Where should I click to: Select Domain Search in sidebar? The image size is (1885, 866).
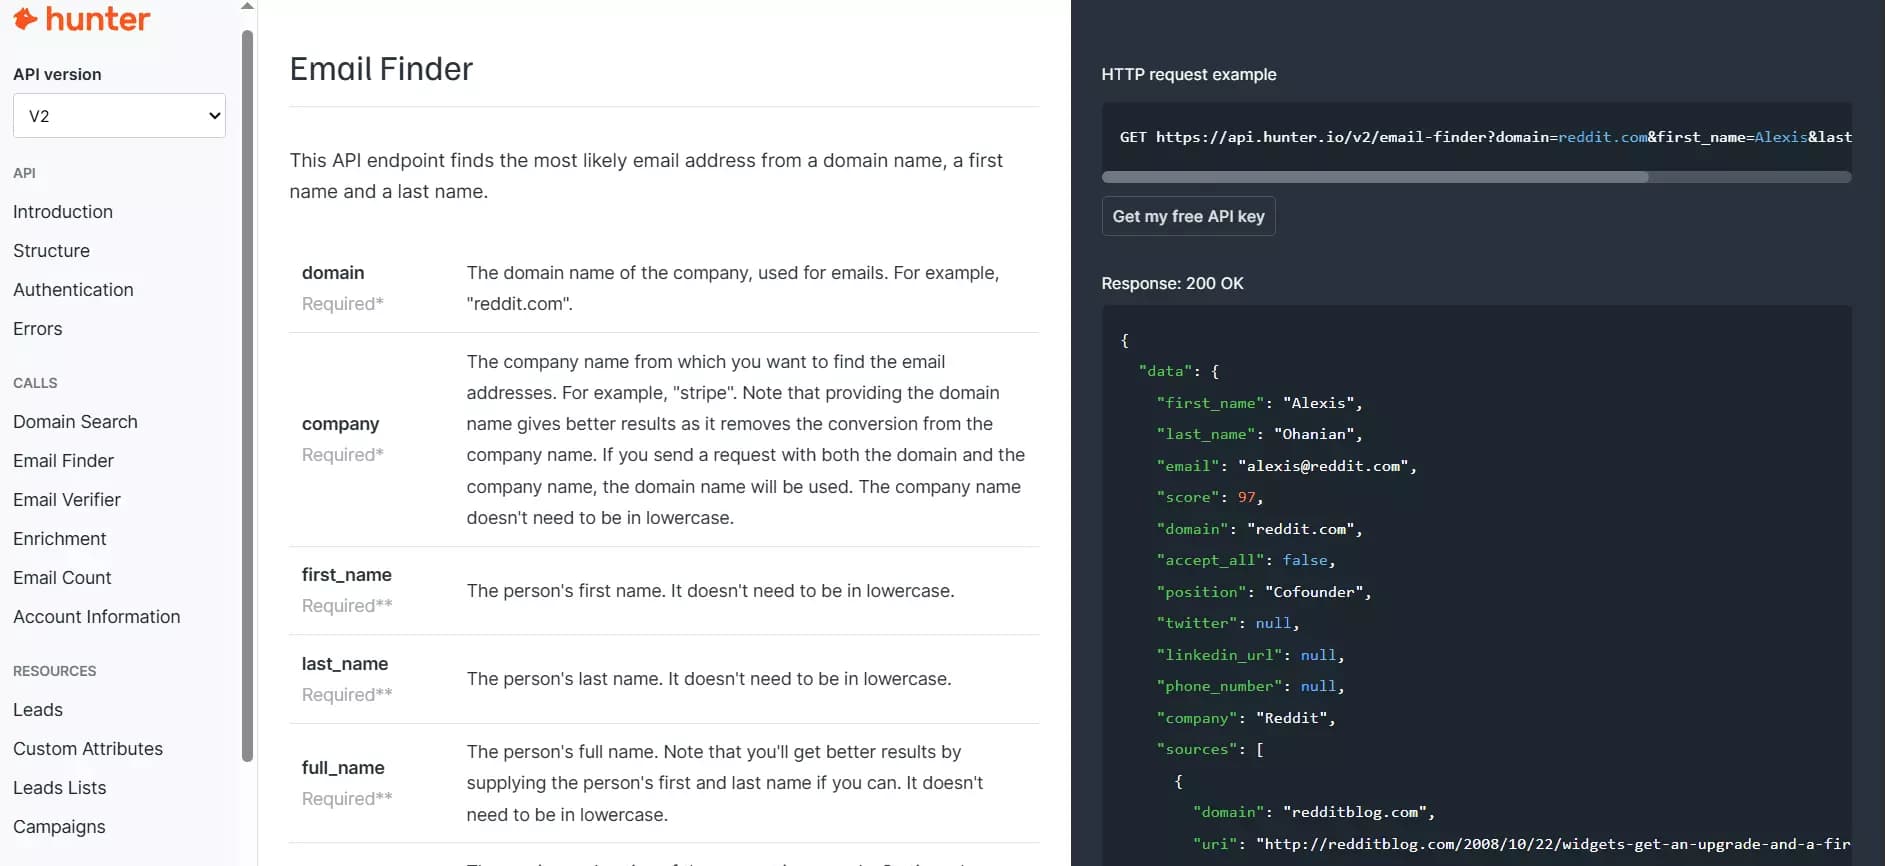tap(75, 422)
